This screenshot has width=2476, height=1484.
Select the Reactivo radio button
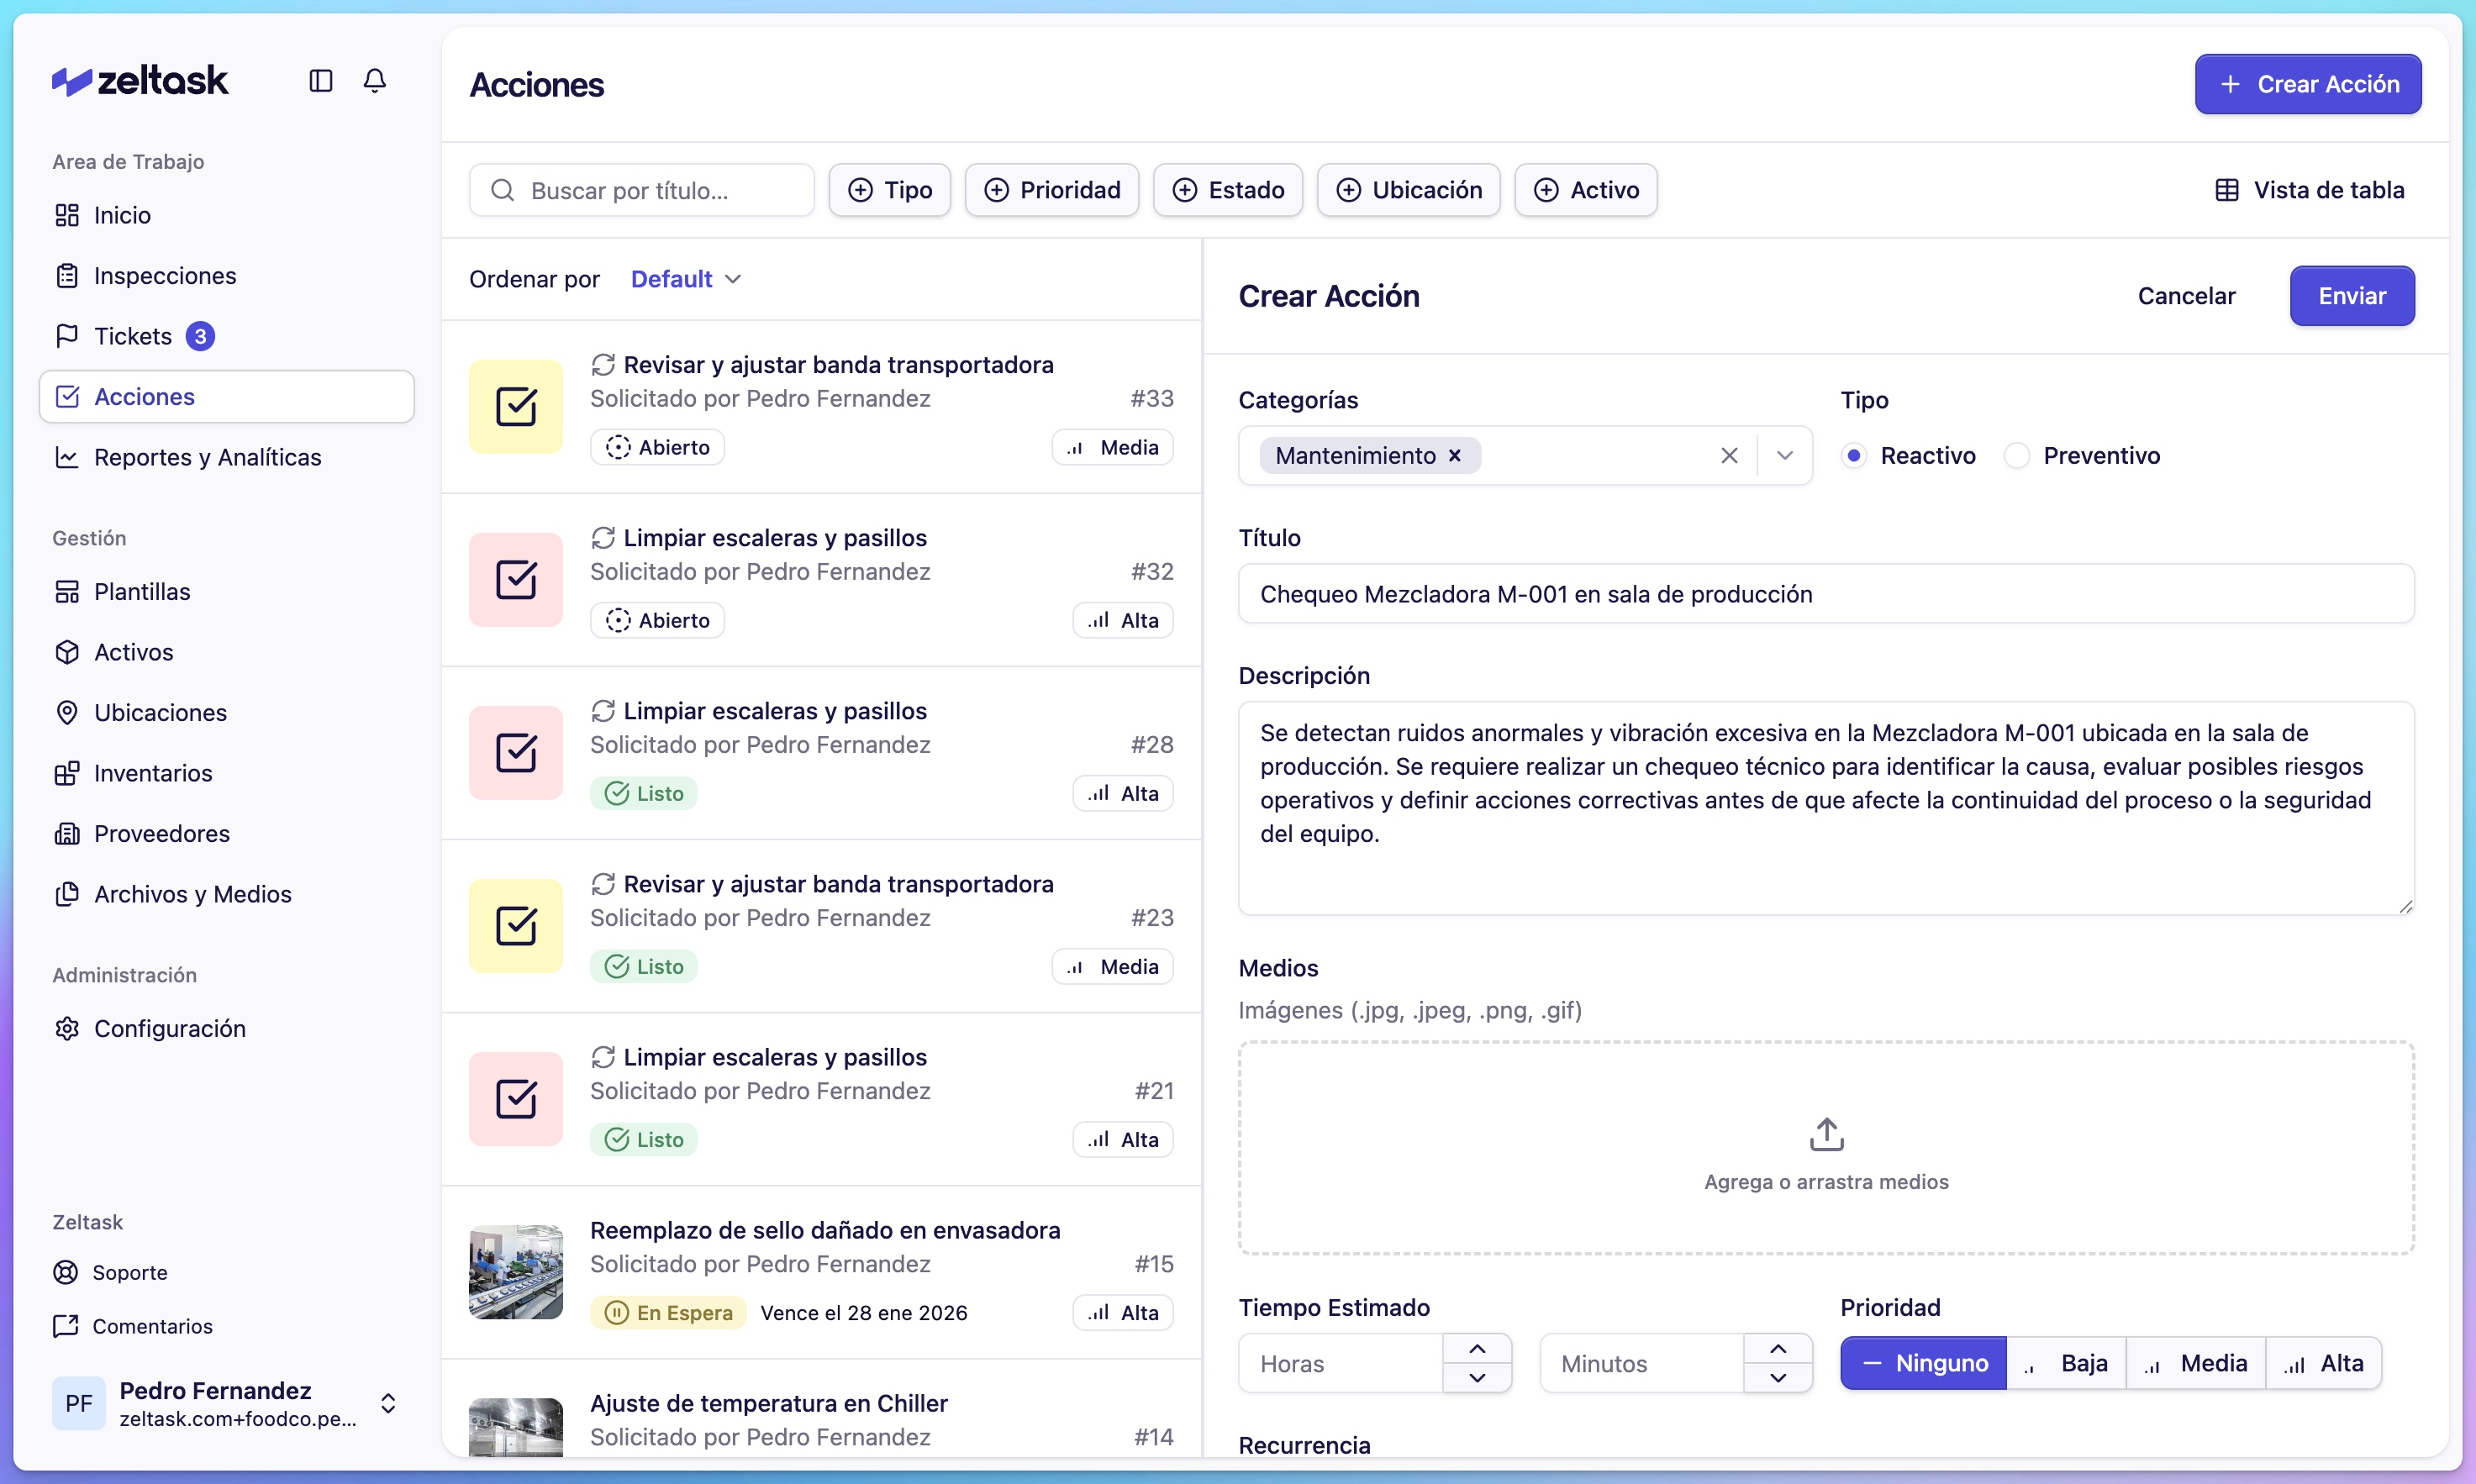coord(1855,455)
